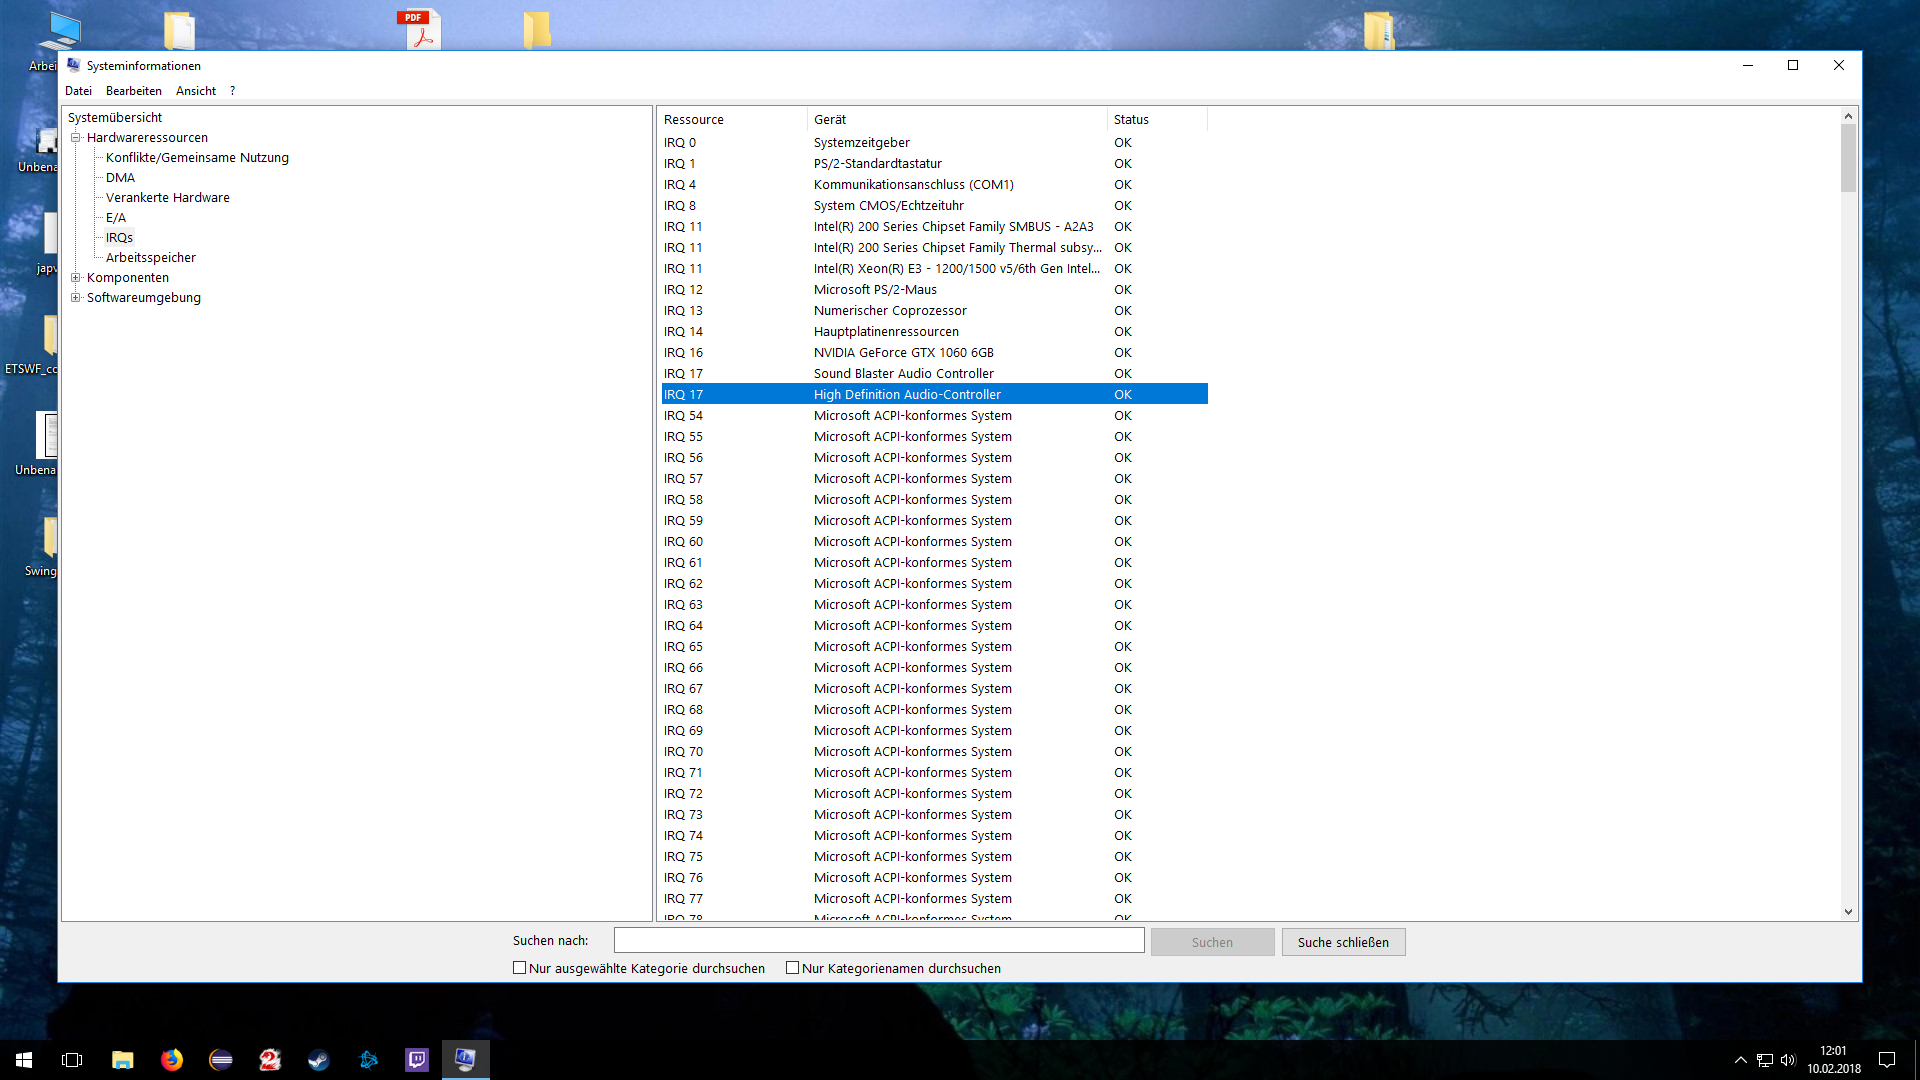Expand the Softwareumgebung tree node
The height and width of the screenshot is (1080, 1920).
(x=75, y=298)
